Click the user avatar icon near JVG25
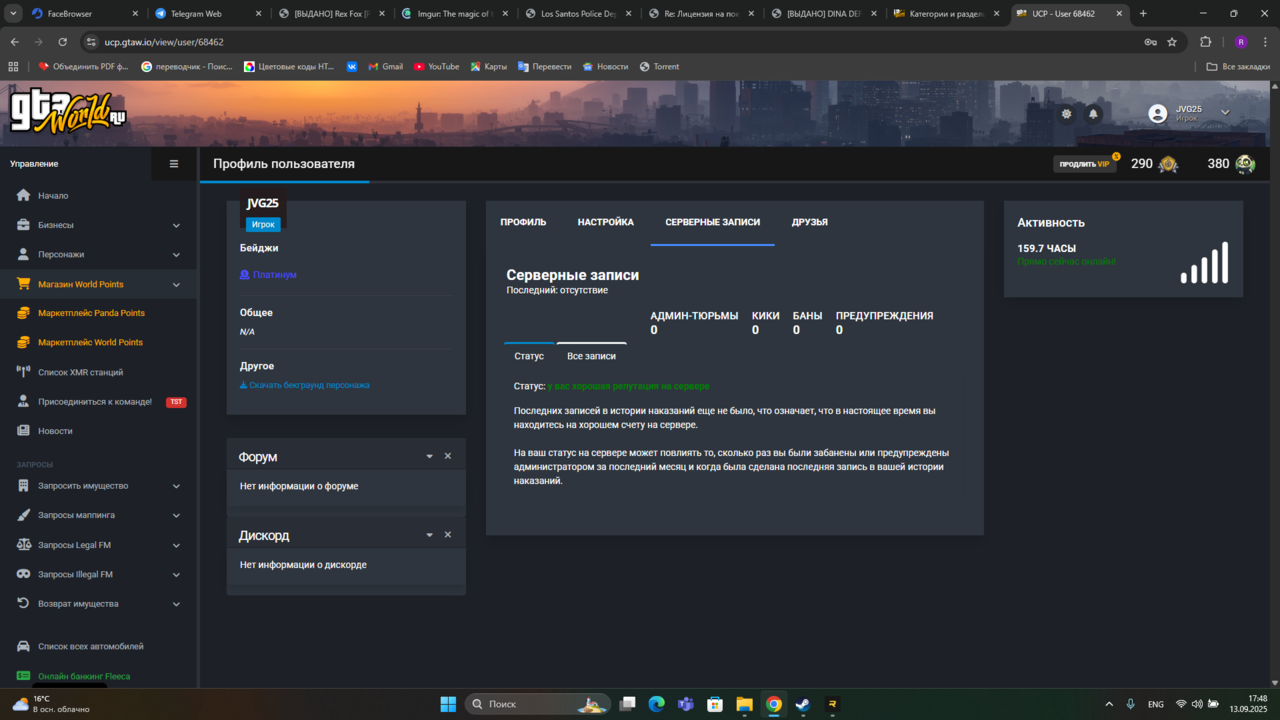Screen dimensions: 1280x720 1158,113
